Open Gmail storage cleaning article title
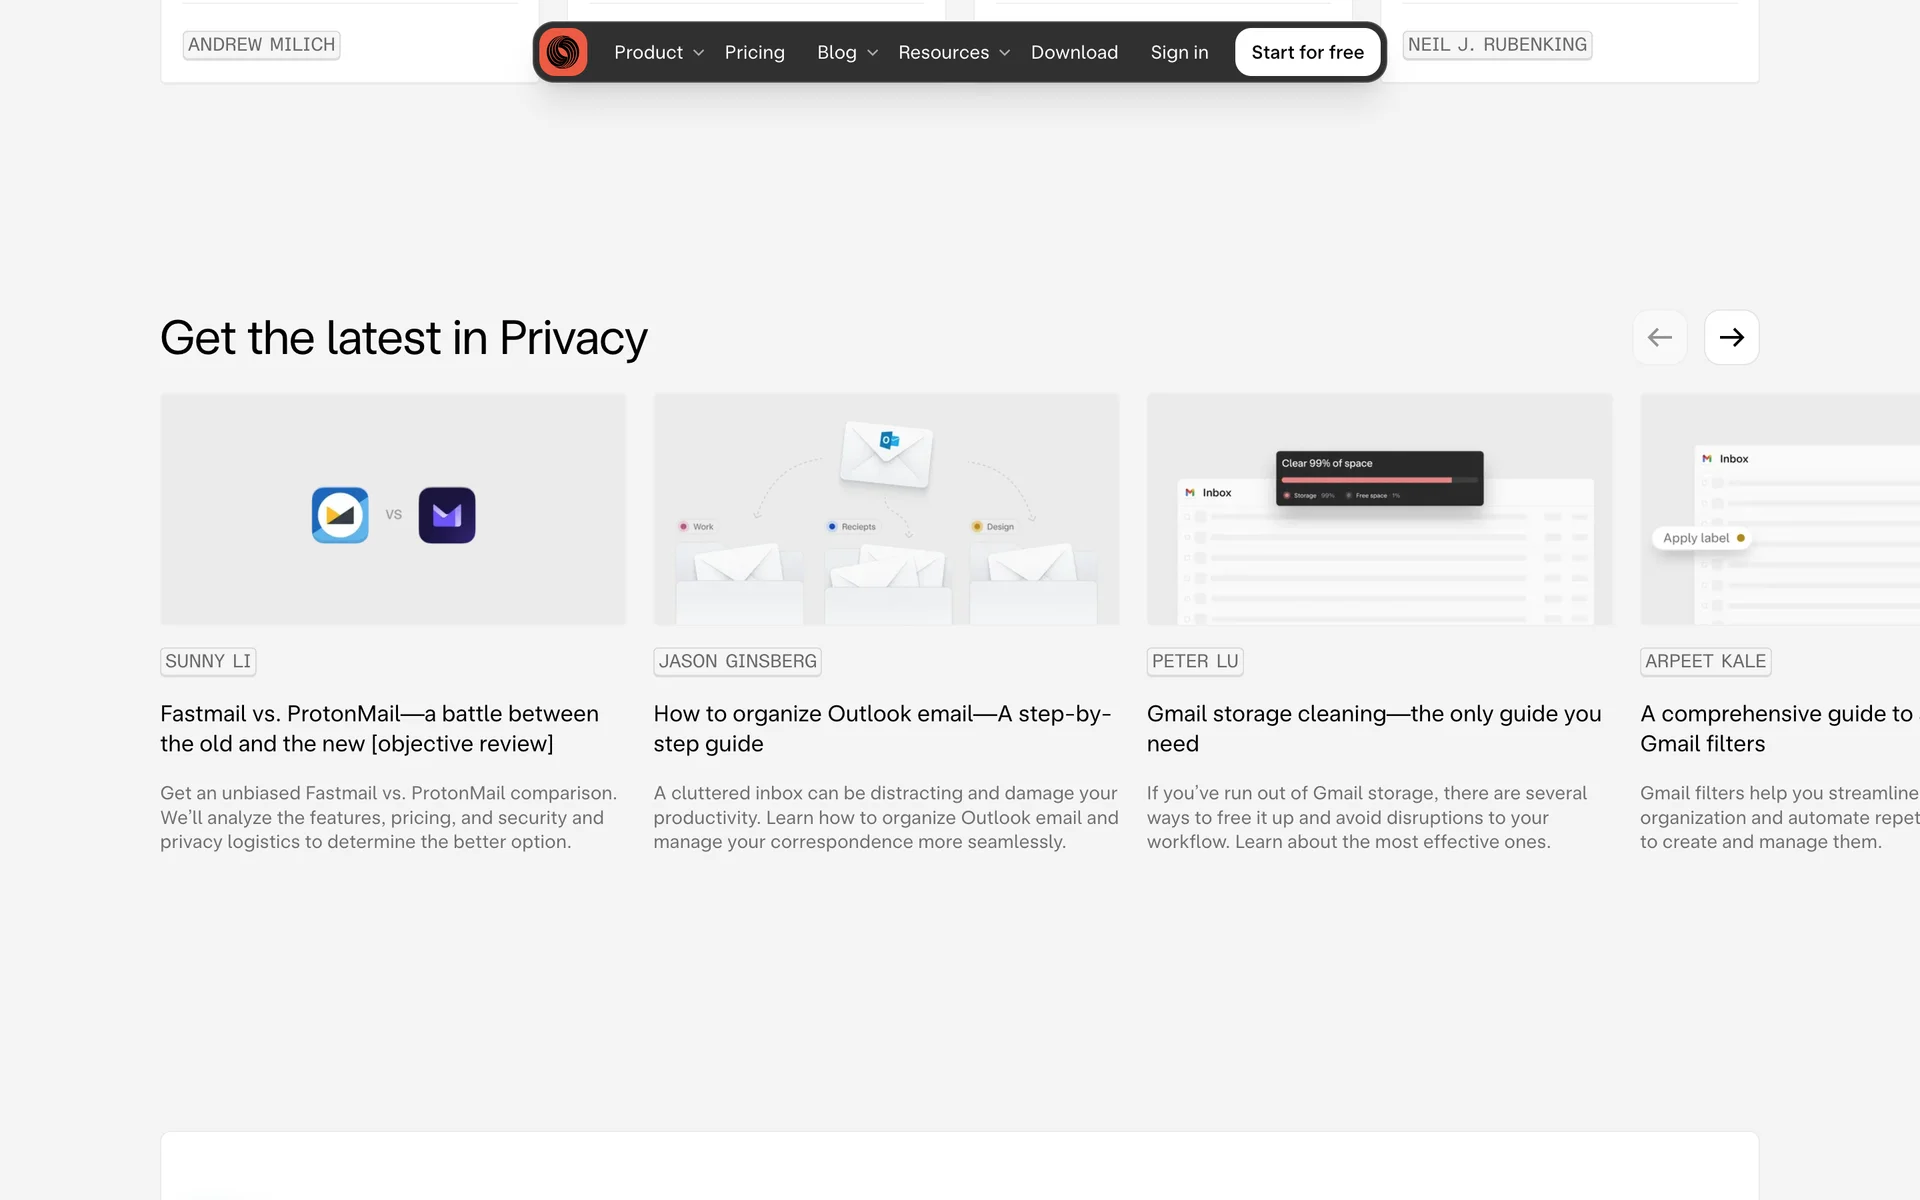The width and height of the screenshot is (1920, 1200). 1373,728
